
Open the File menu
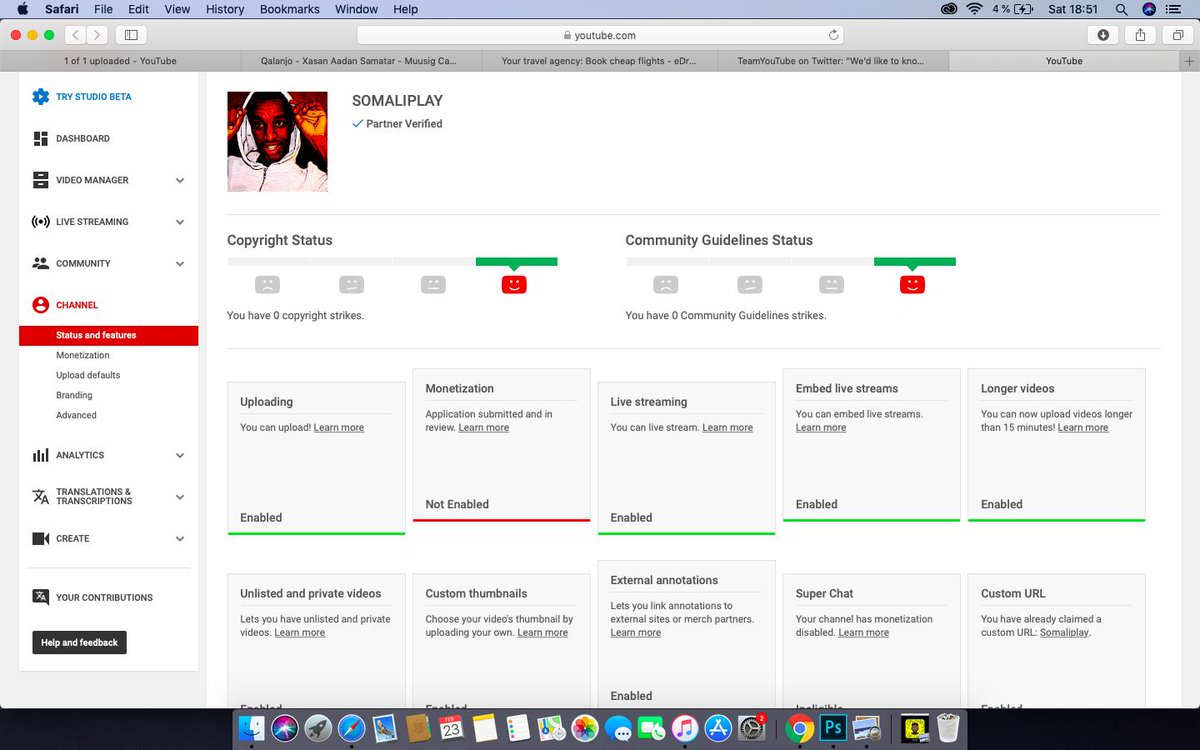(104, 9)
